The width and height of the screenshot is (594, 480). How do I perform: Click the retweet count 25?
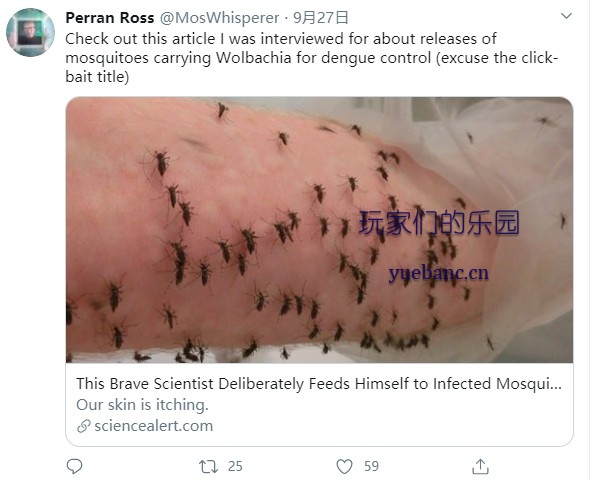point(235,466)
